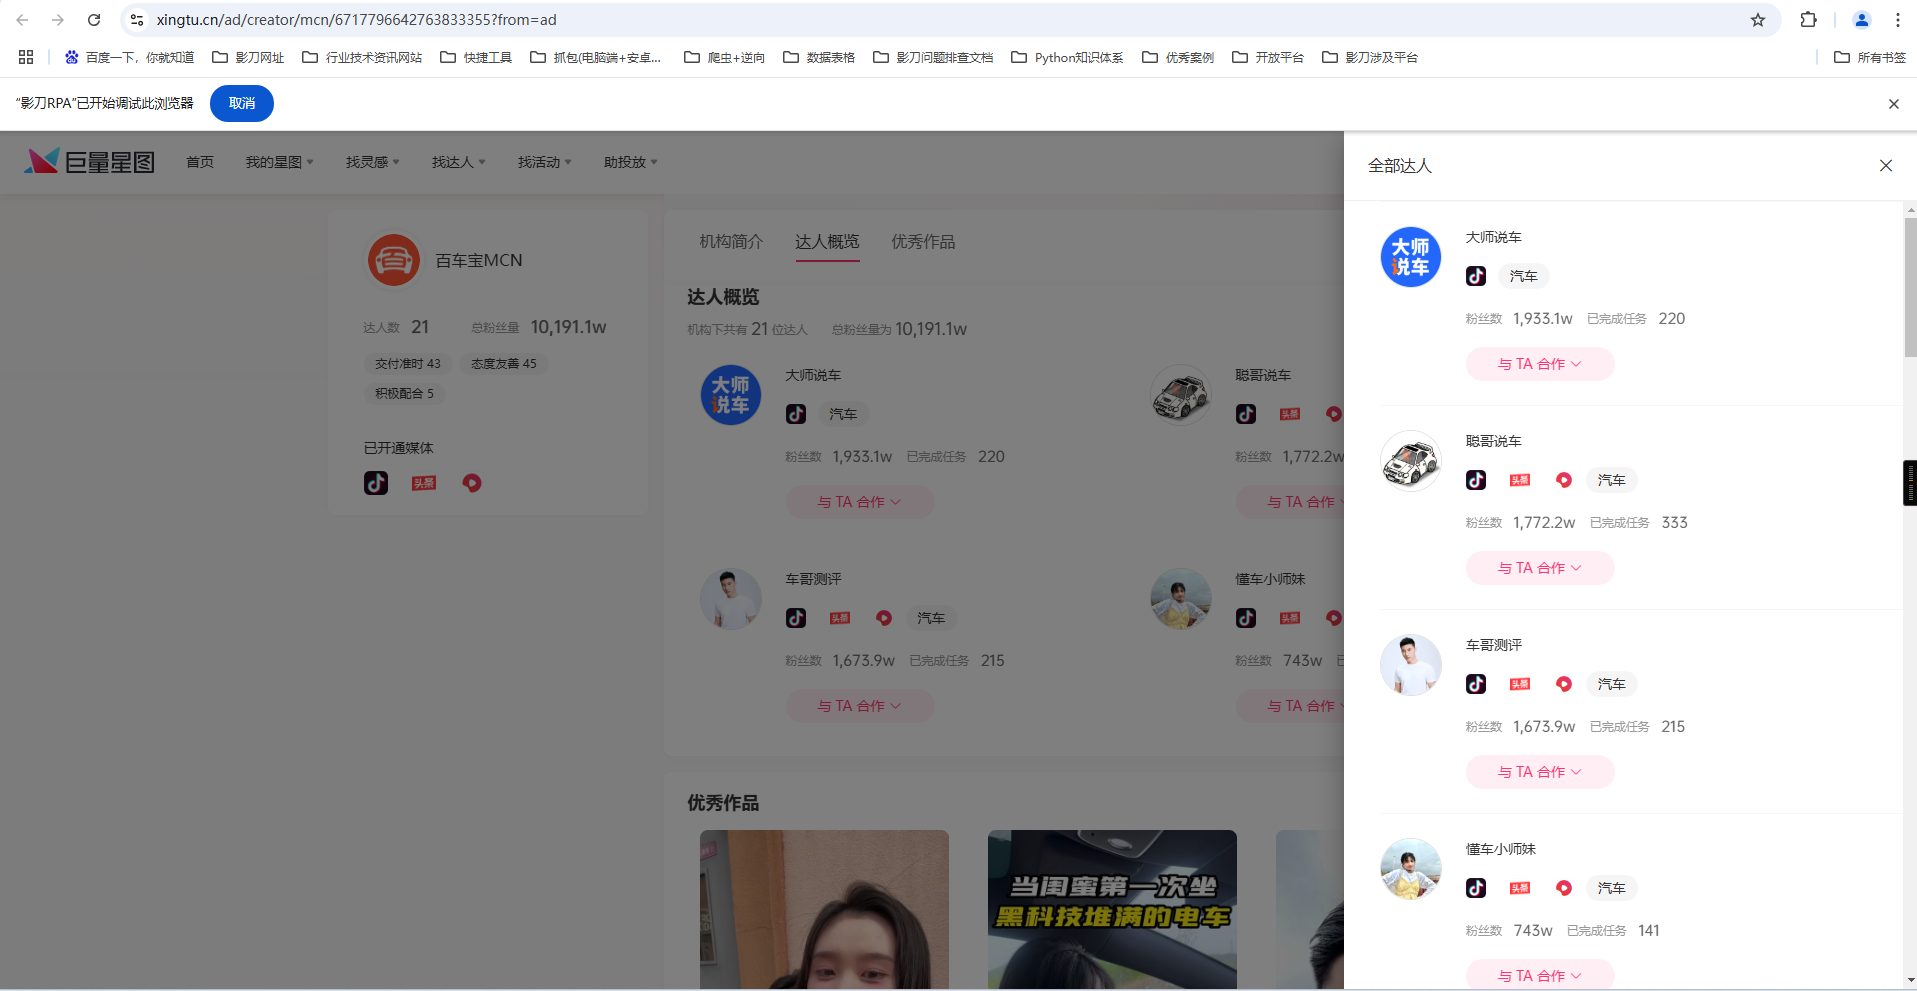
Task: Click the 取消 debugging button
Action: point(242,103)
